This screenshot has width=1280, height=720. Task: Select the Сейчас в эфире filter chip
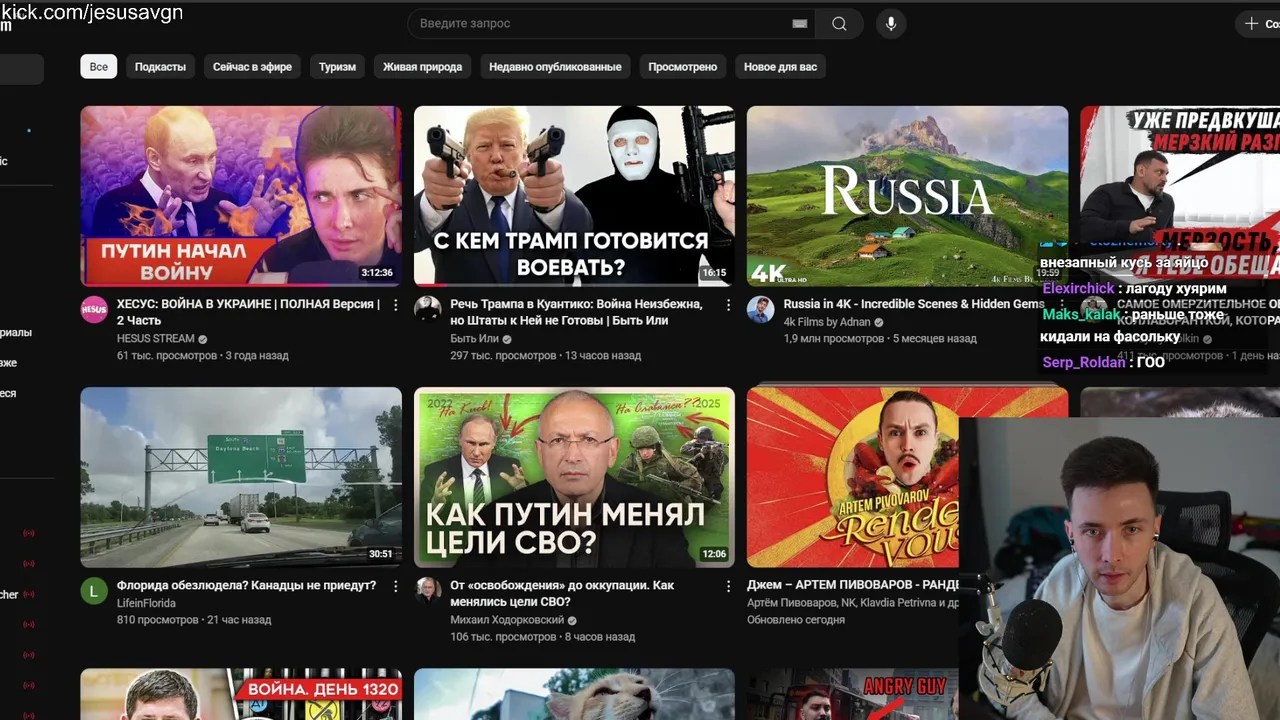click(252, 67)
